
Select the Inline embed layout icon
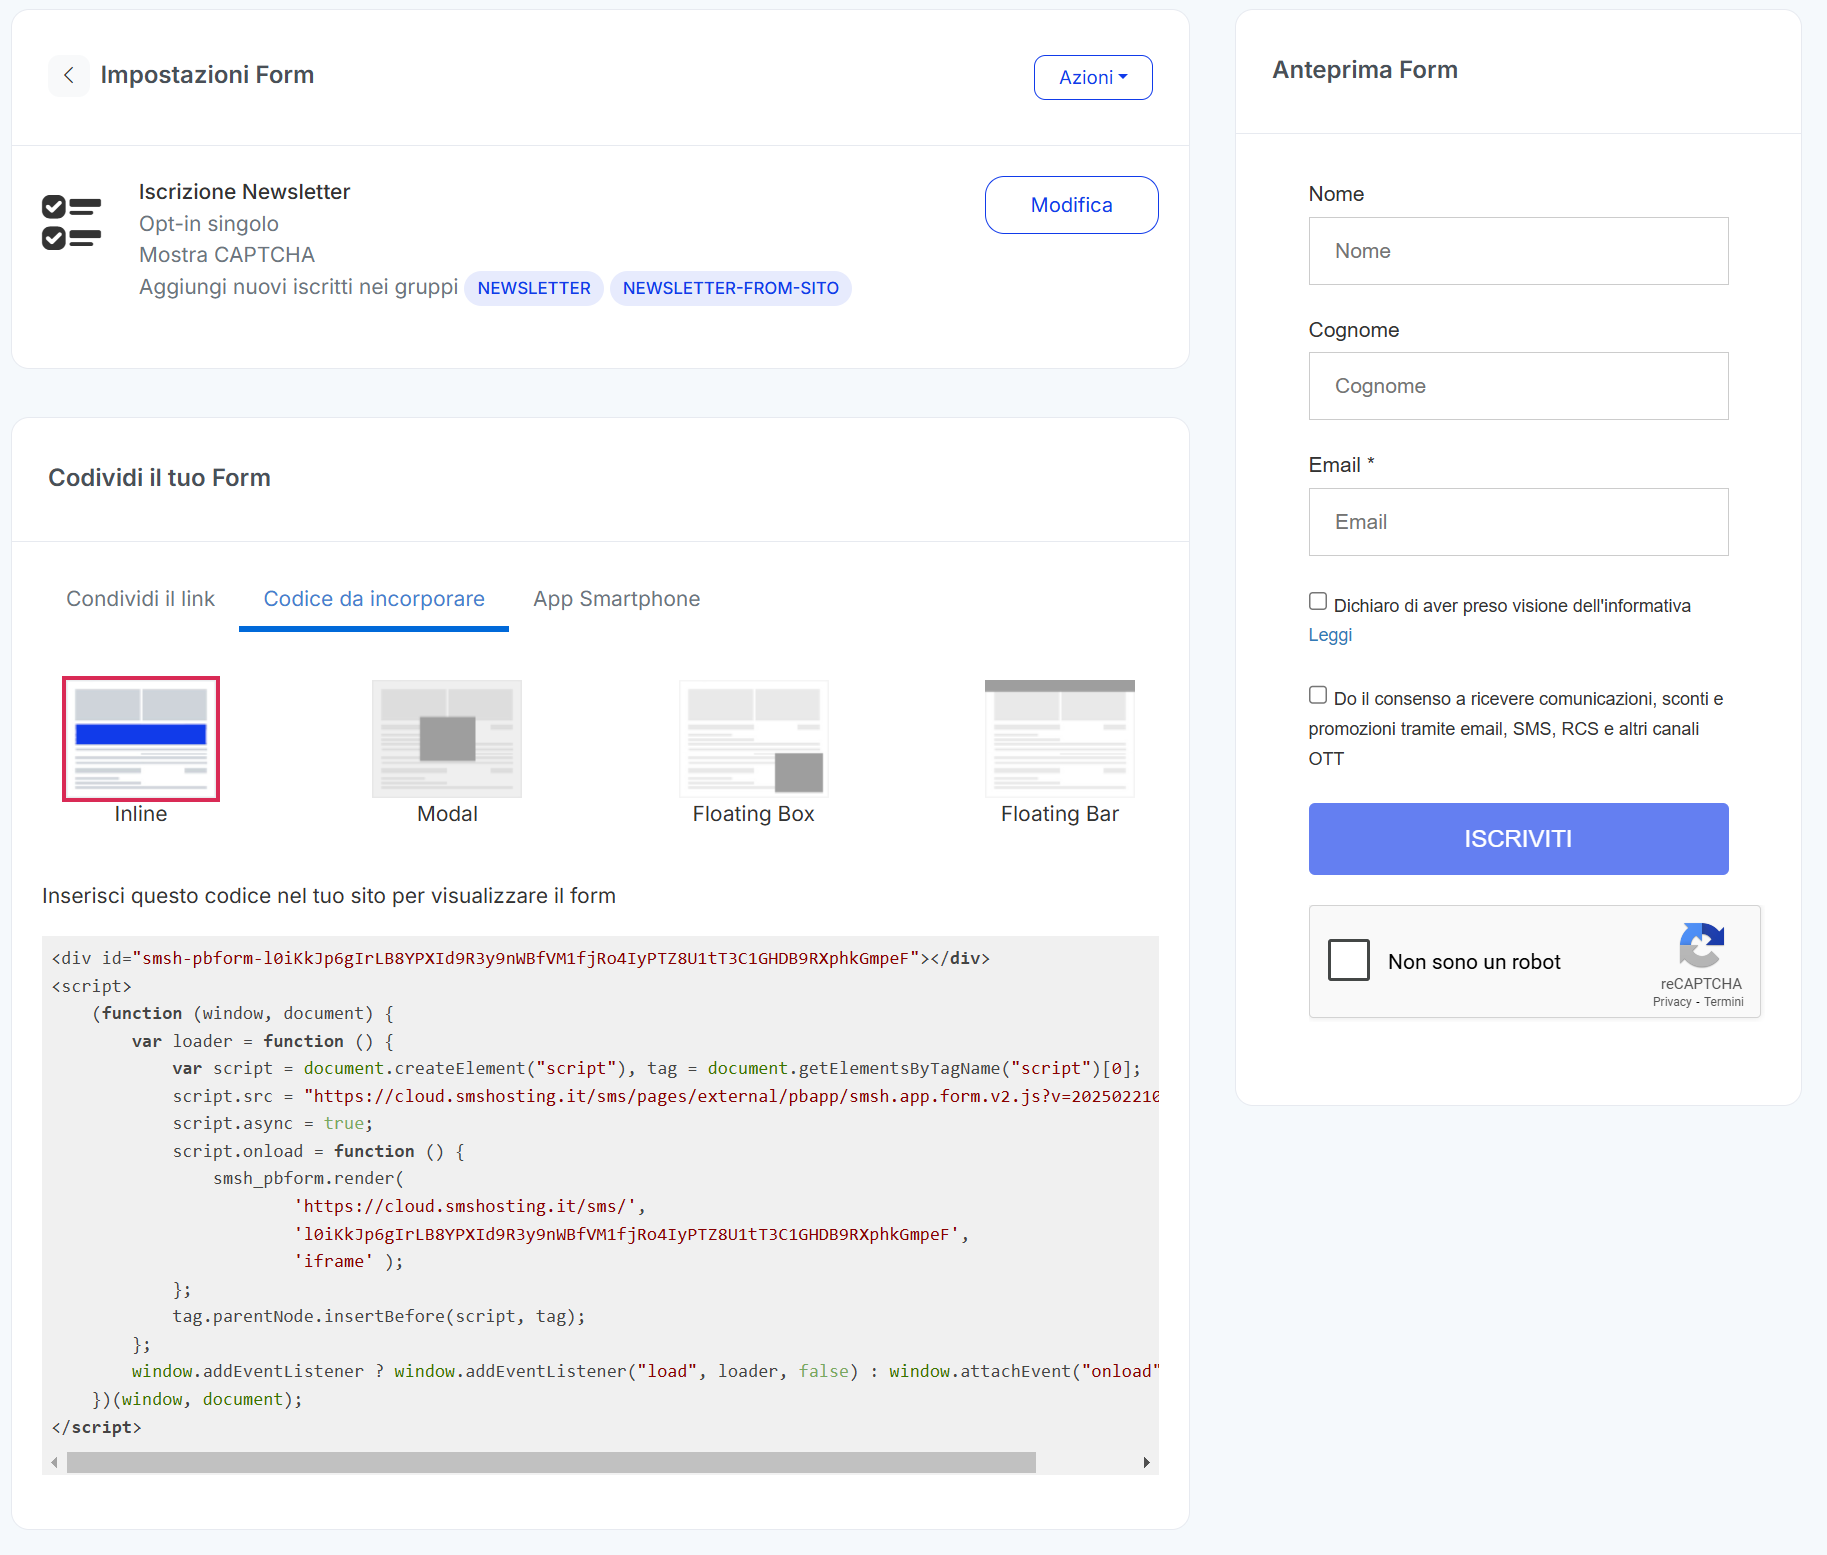click(141, 739)
